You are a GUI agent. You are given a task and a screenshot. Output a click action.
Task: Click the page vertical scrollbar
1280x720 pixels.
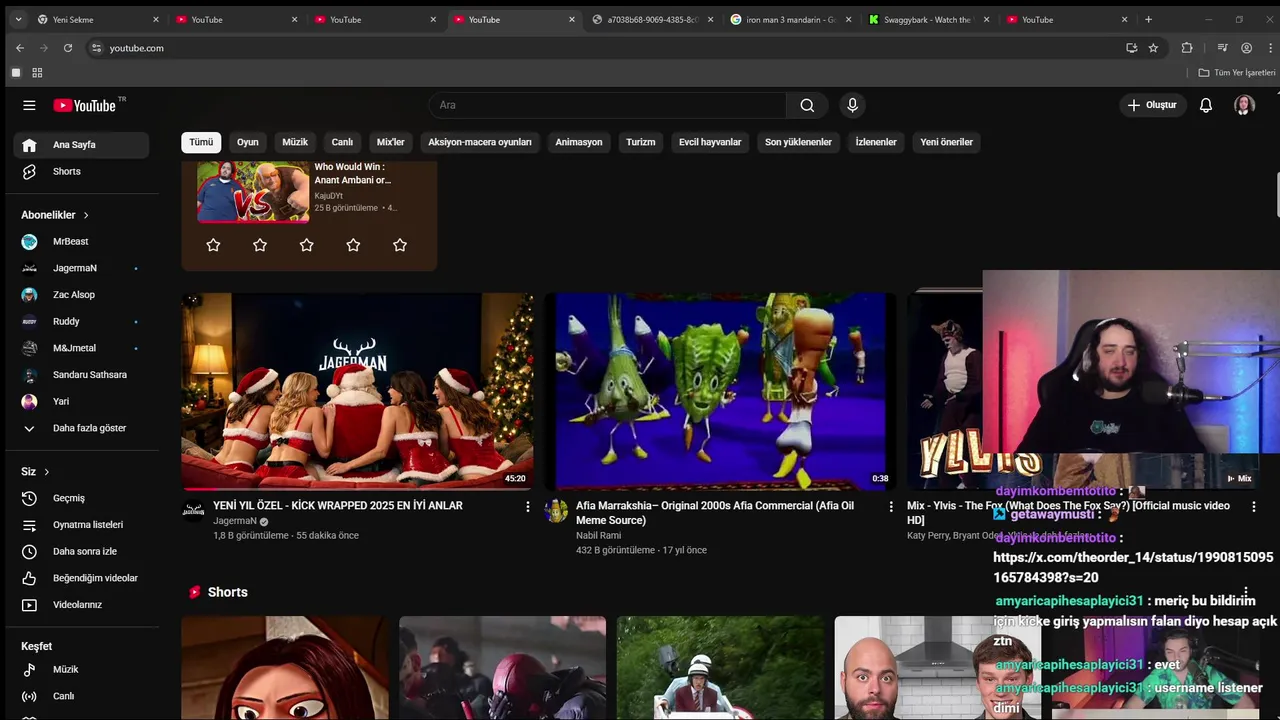click(1277, 195)
